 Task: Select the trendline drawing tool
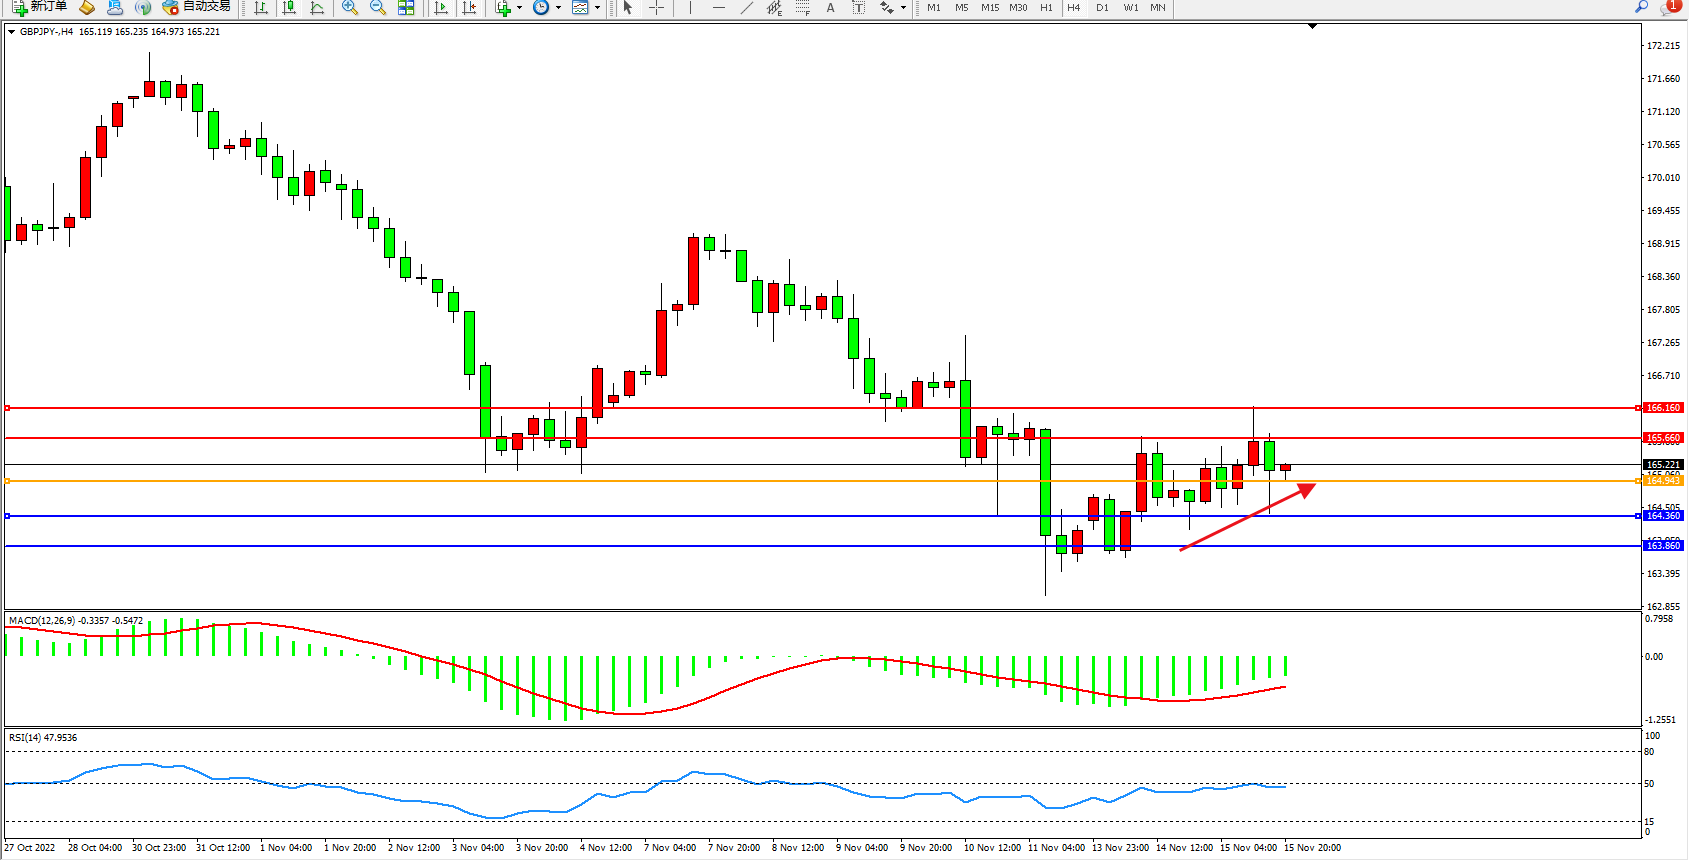pyautogui.click(x=746, y=7)
